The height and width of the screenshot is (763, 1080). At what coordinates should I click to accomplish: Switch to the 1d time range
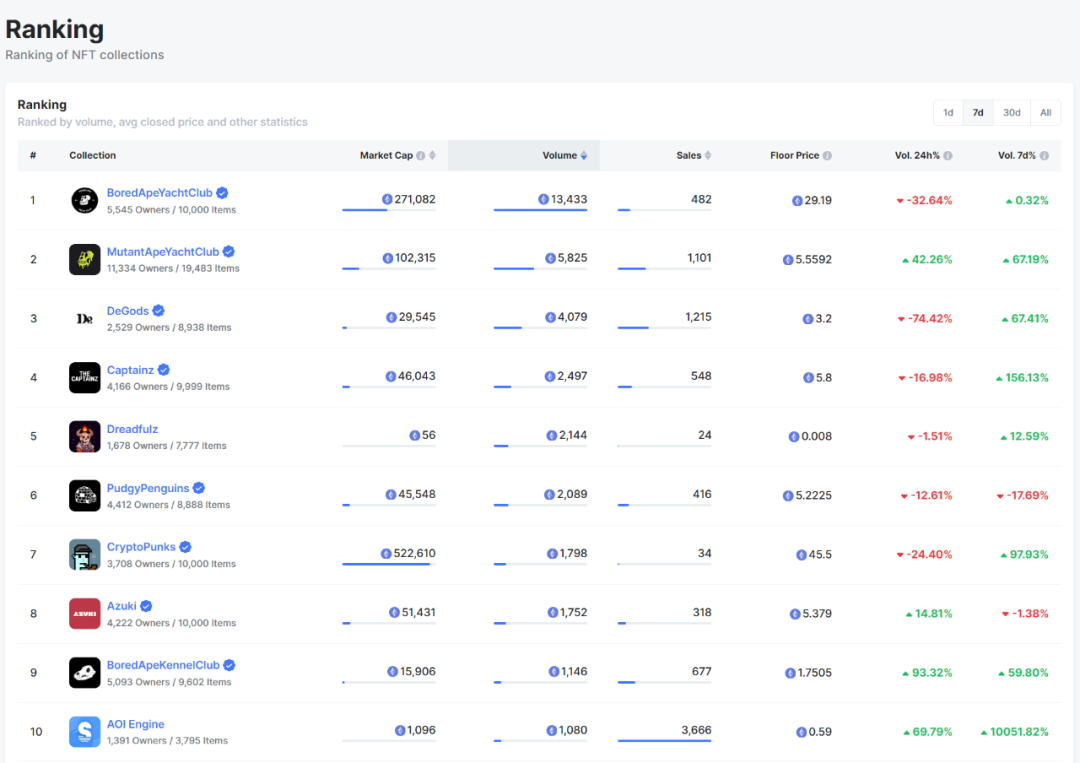[948, 113]
